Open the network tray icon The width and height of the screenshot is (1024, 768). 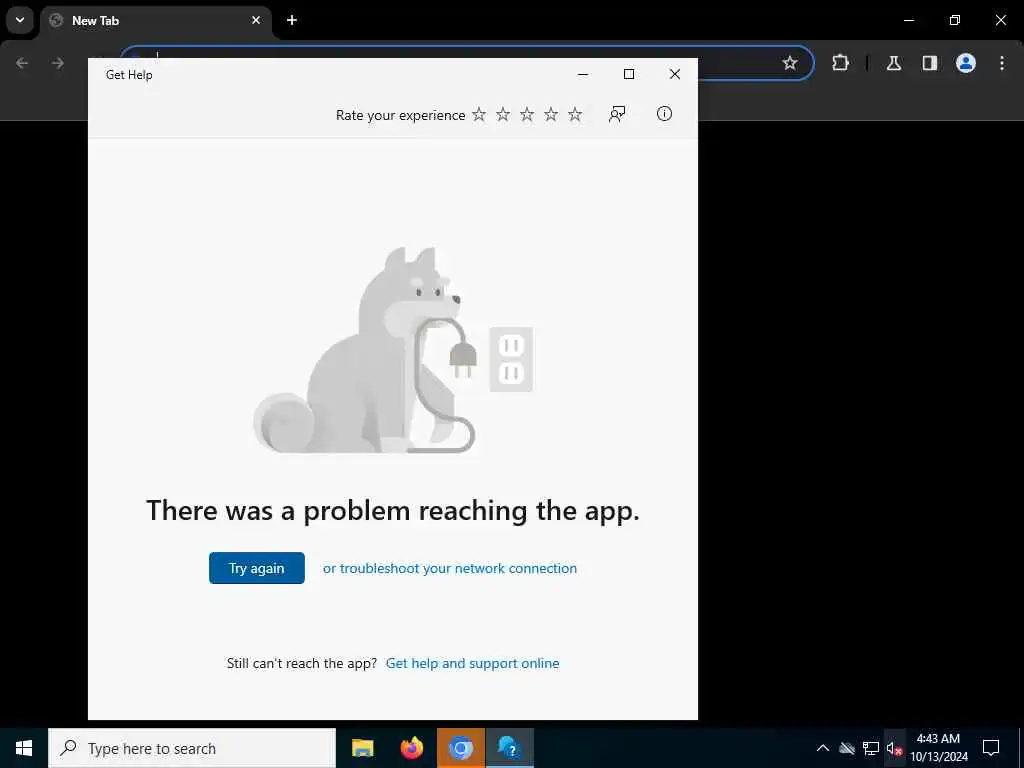871,748
